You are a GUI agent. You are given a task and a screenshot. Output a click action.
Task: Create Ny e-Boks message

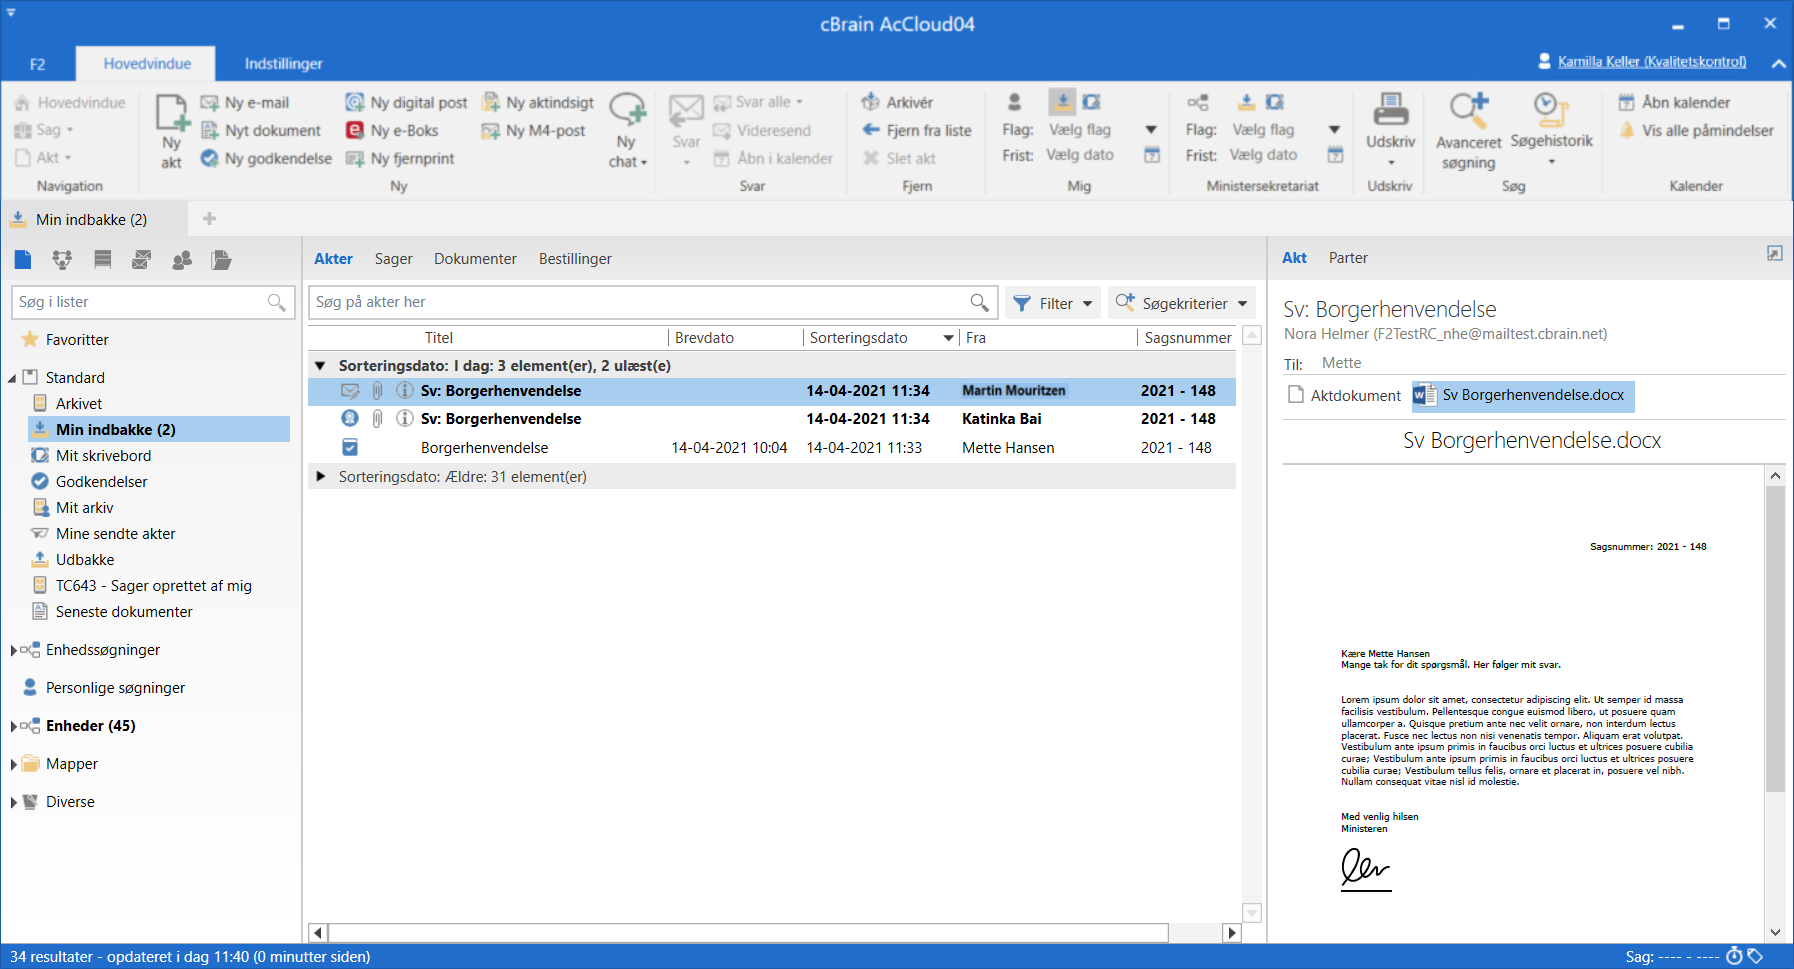pos(392,130)
